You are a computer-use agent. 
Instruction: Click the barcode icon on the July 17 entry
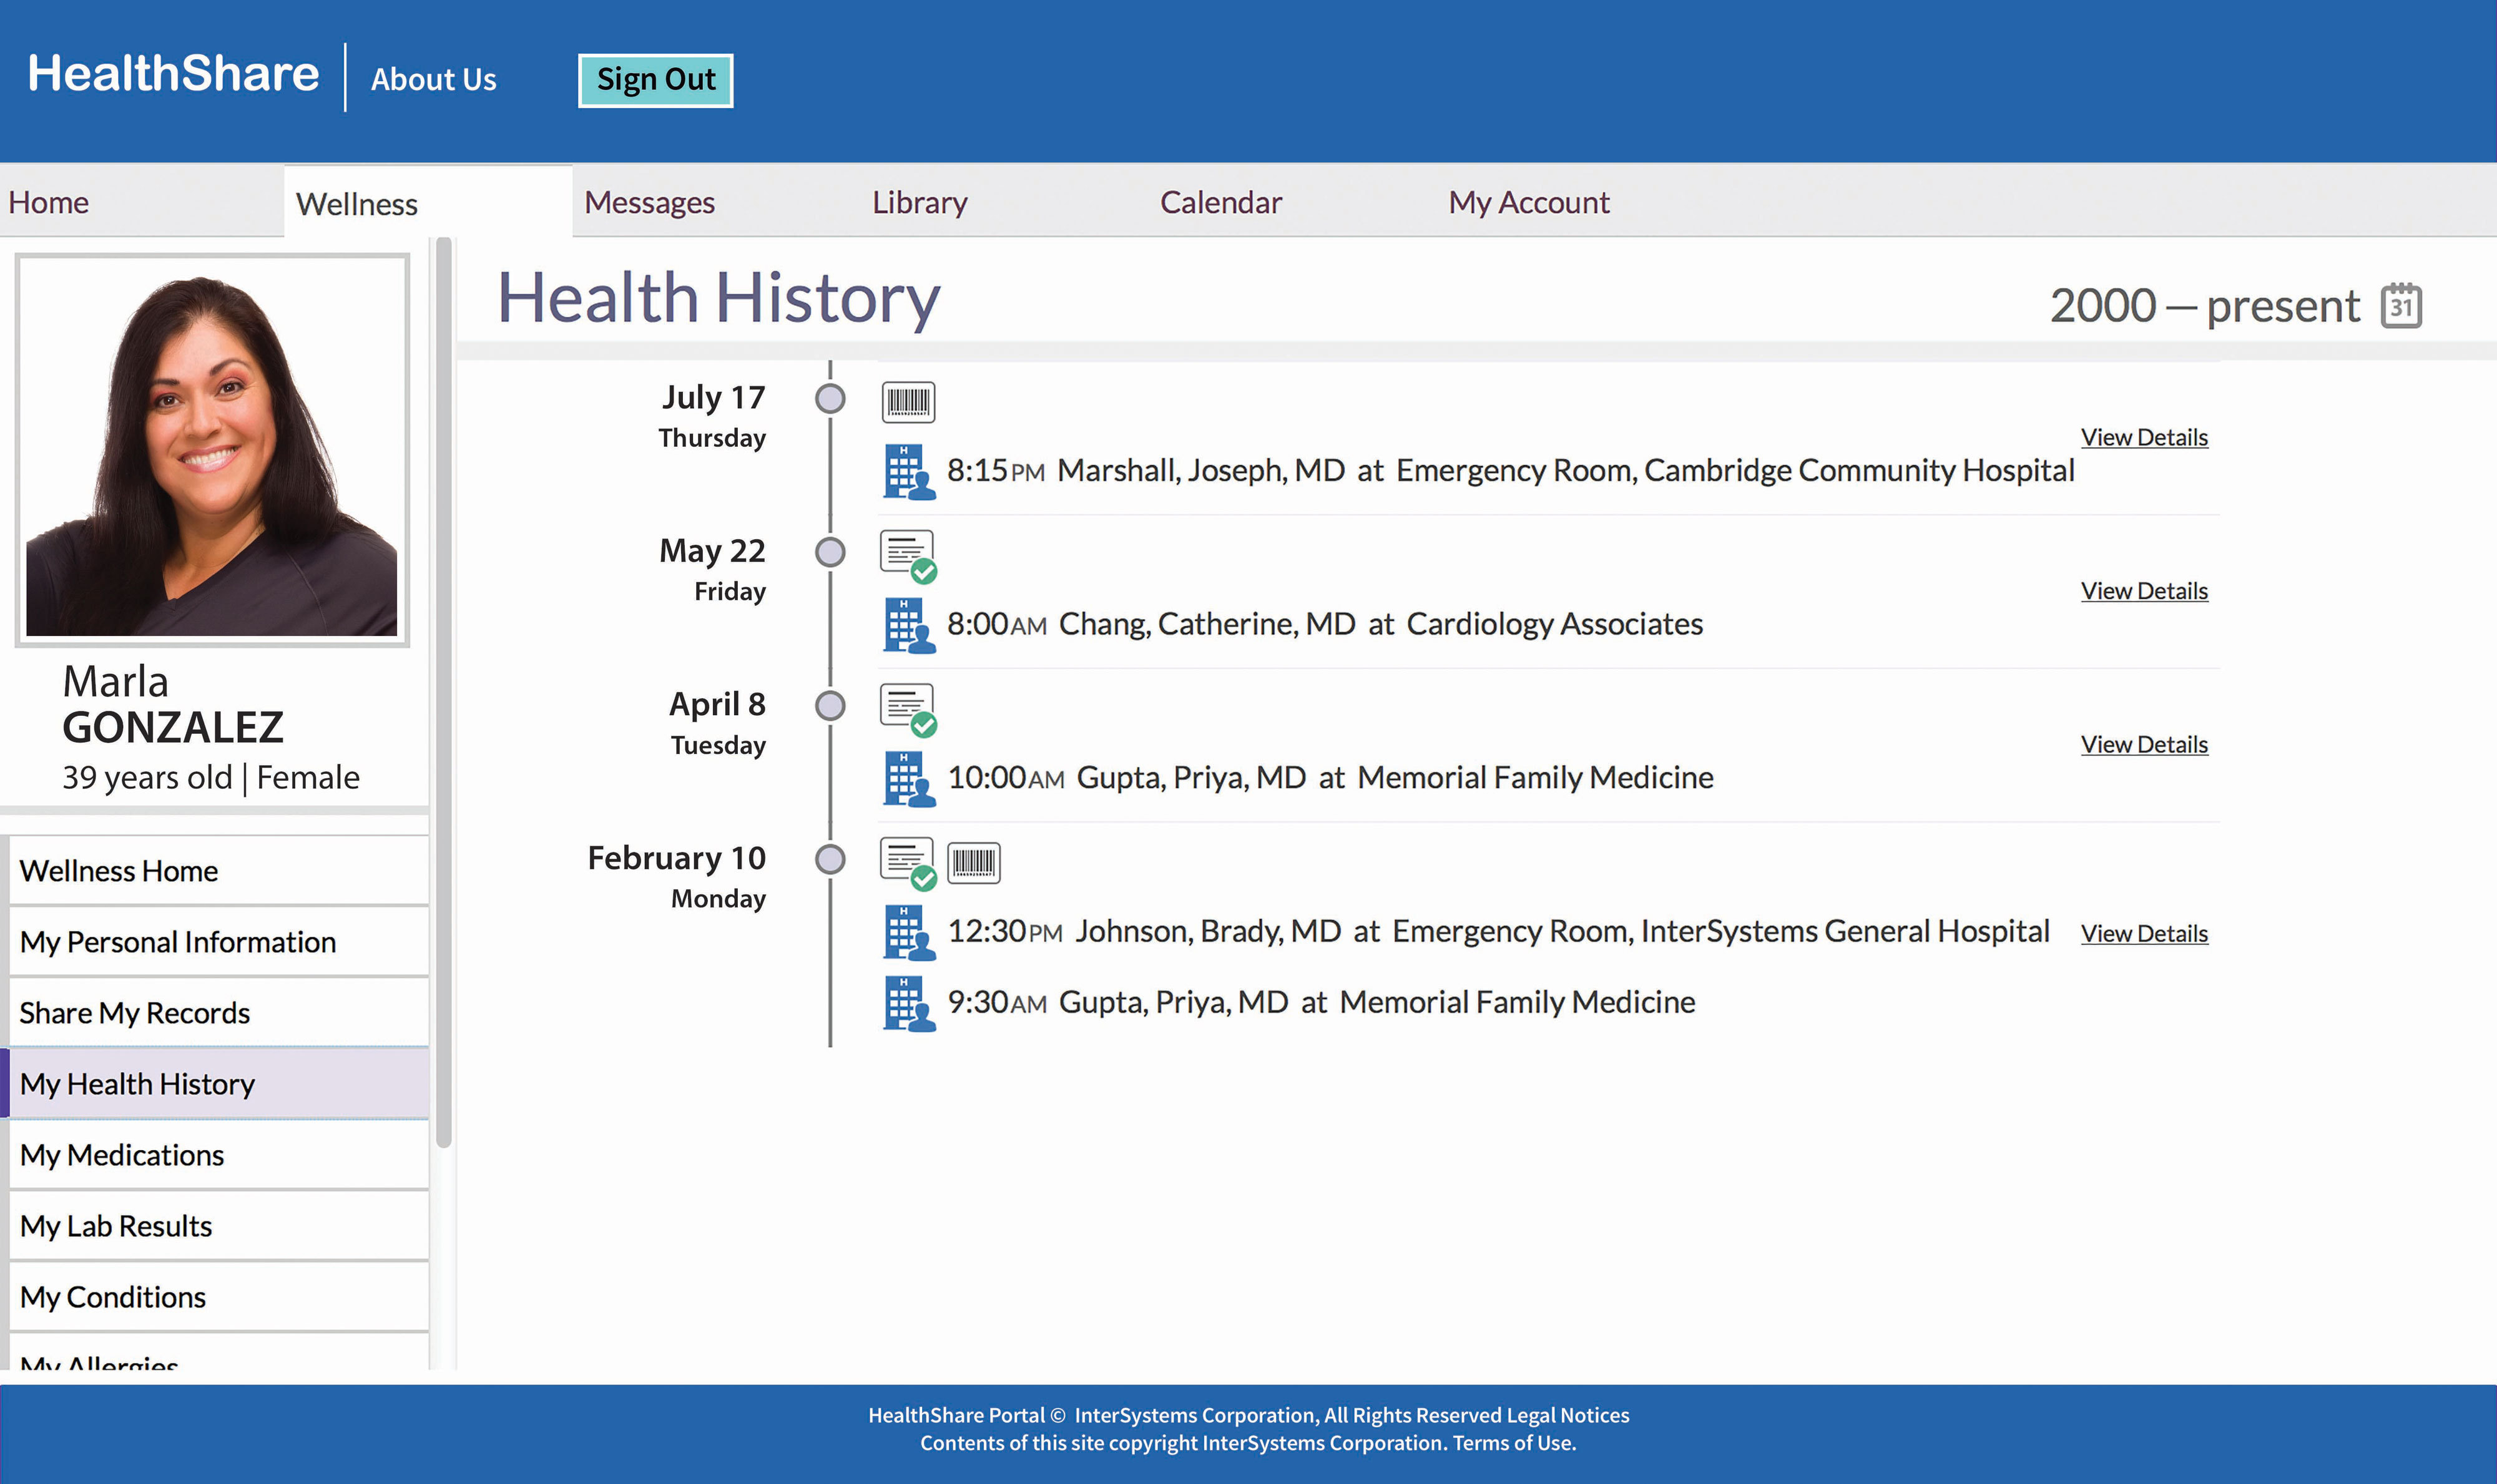point(908,401)
